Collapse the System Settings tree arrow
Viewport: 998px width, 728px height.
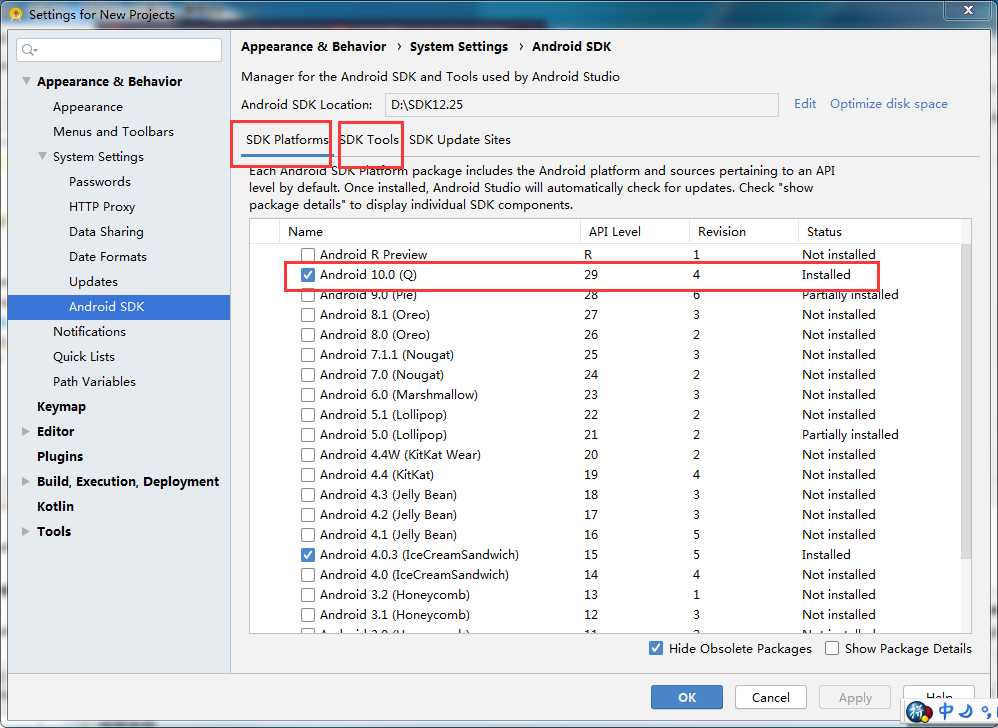click(43, 156)
